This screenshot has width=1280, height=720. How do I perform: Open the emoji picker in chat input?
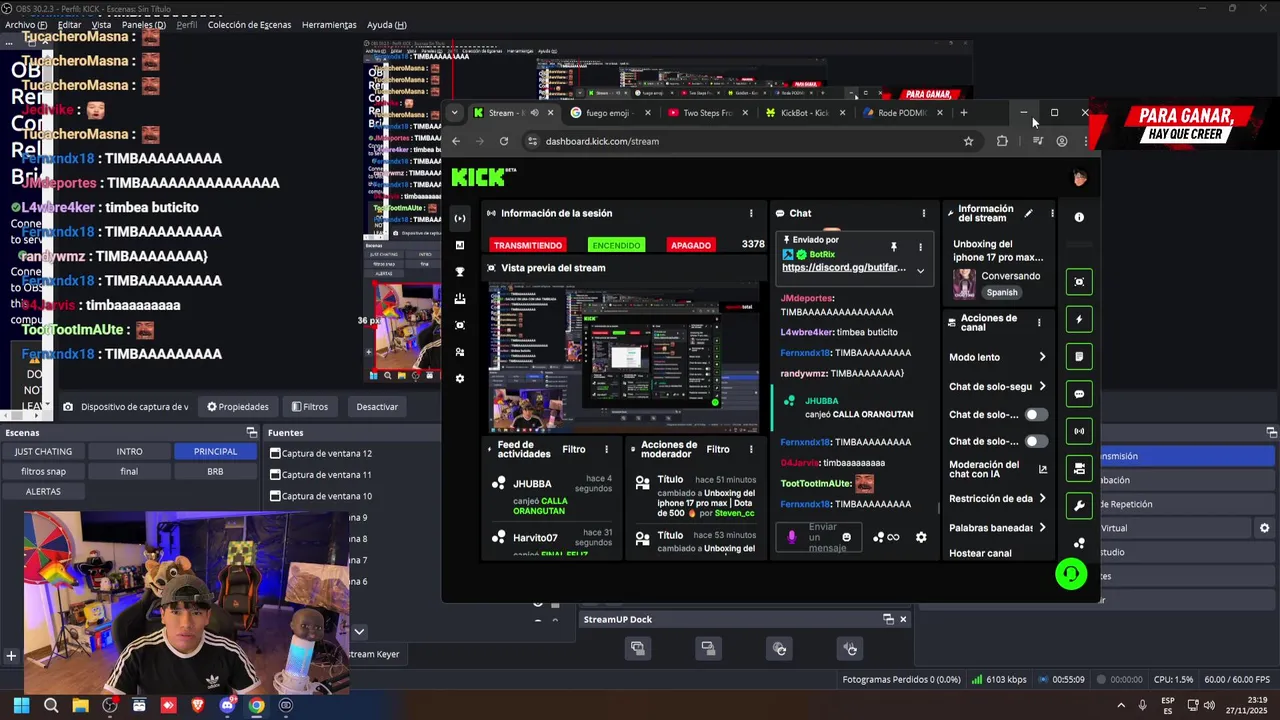point(846,537)
